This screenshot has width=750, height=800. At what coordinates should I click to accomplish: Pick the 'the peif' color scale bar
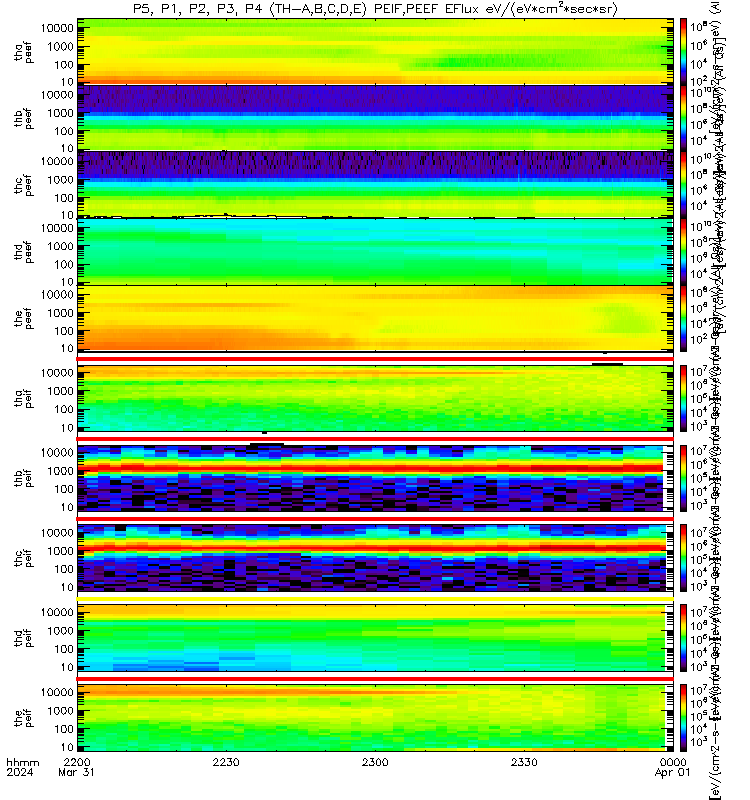tap(683, 718)
